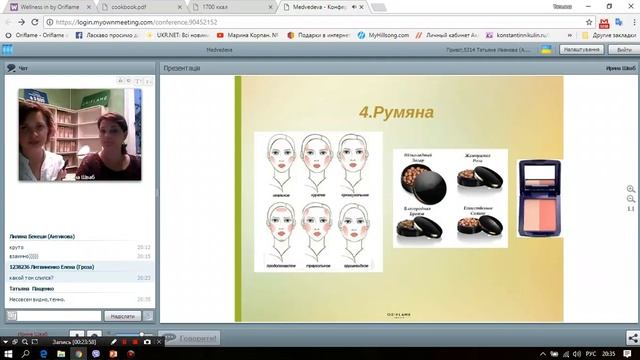Reload the page
This screenshot has height=360, width=640.
point(35,22)
